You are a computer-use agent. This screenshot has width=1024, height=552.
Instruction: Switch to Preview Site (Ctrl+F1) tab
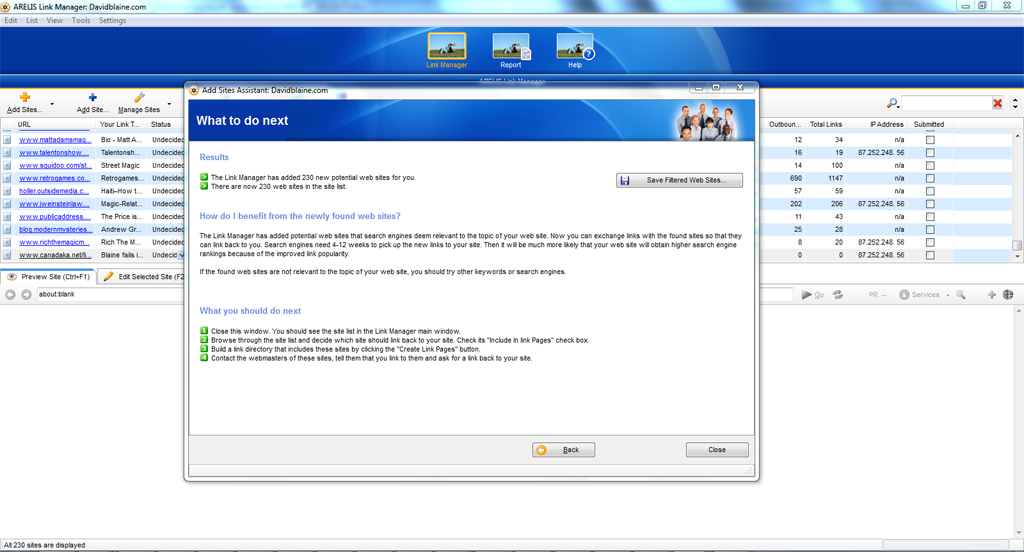pyautogui.click(x=48, y=276)
